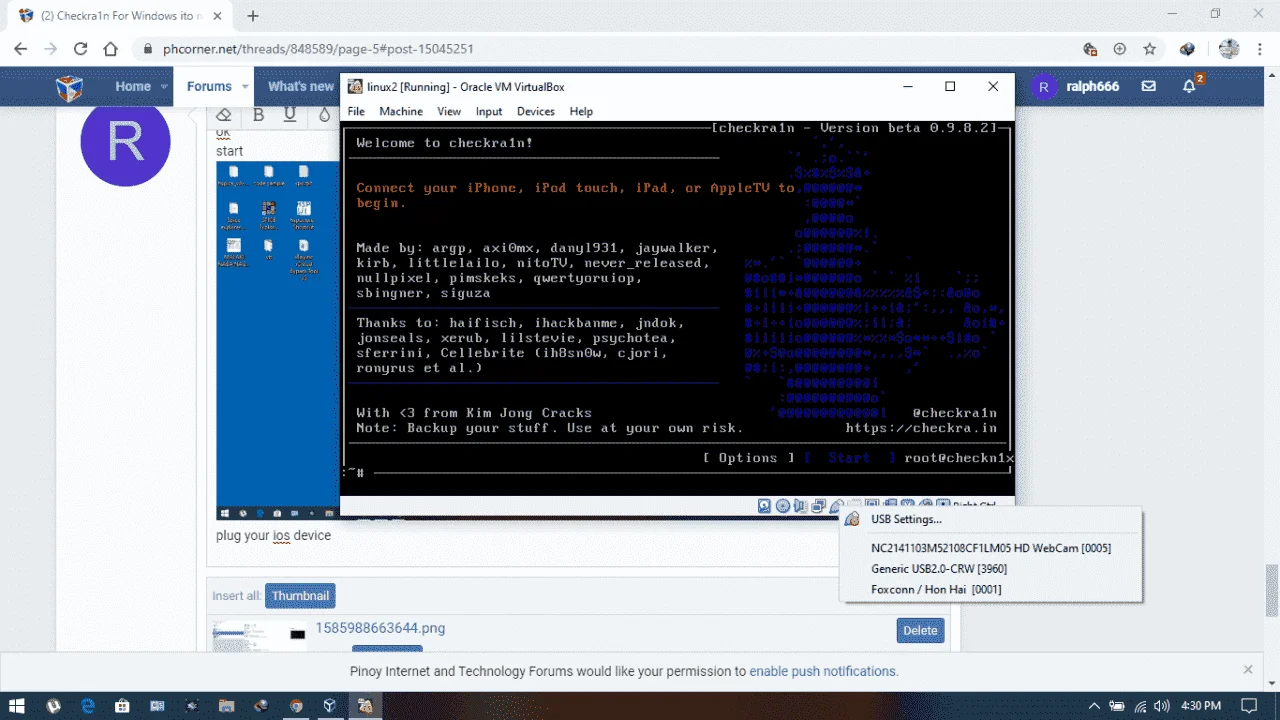Open File Explorer from the taskbar
The image size is (1280, 720).
coord(226,706)
